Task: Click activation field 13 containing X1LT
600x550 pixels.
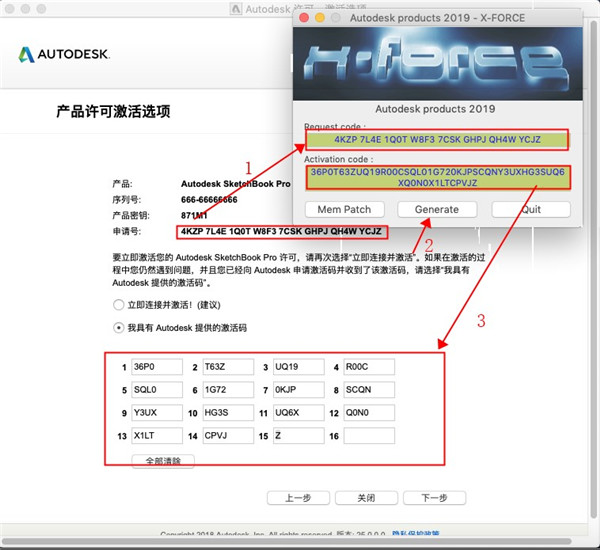Action: click(157, 436)
